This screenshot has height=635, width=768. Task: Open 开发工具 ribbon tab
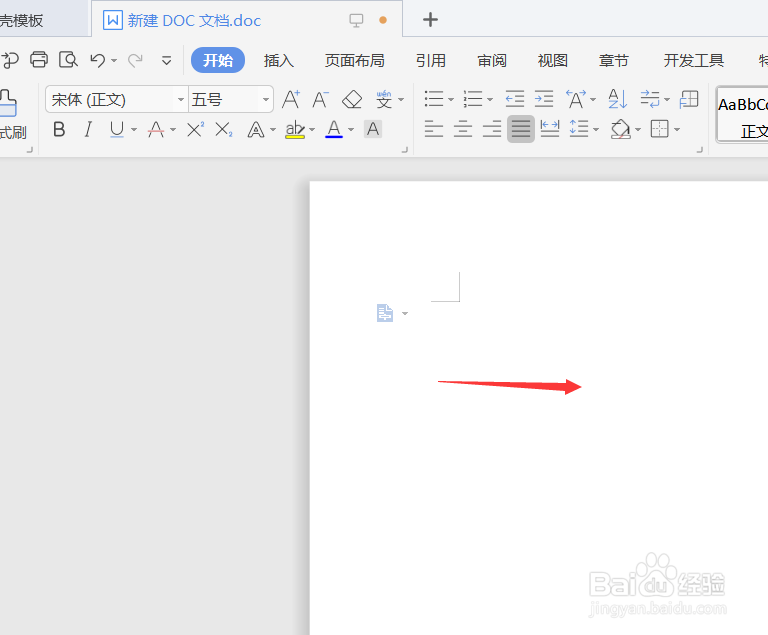[x=694, y=60]
